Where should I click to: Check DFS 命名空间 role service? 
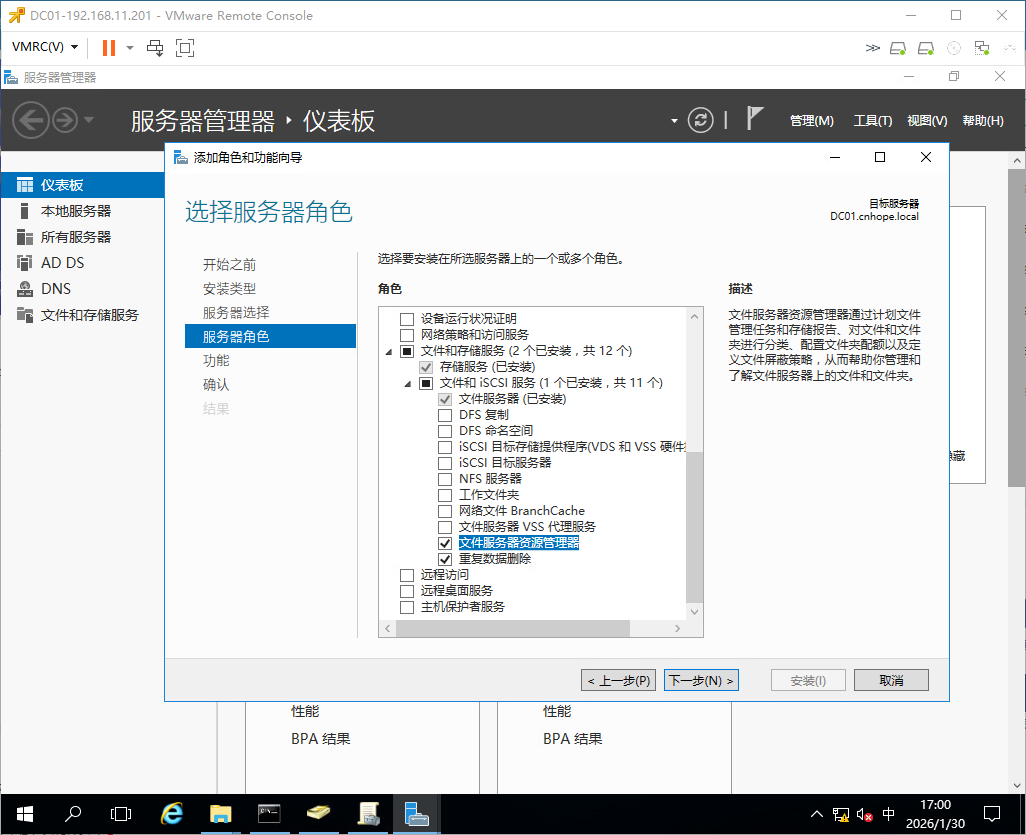coord(445,431)
